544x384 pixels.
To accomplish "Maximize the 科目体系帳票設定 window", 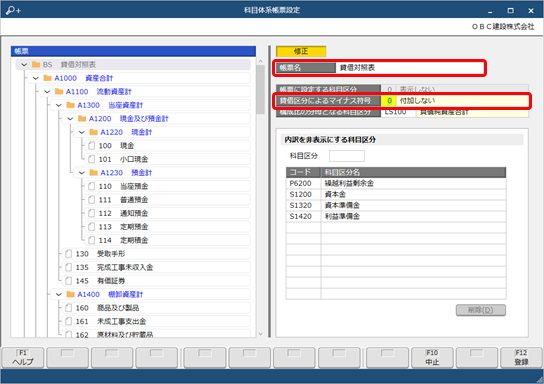I will [510, 10].
